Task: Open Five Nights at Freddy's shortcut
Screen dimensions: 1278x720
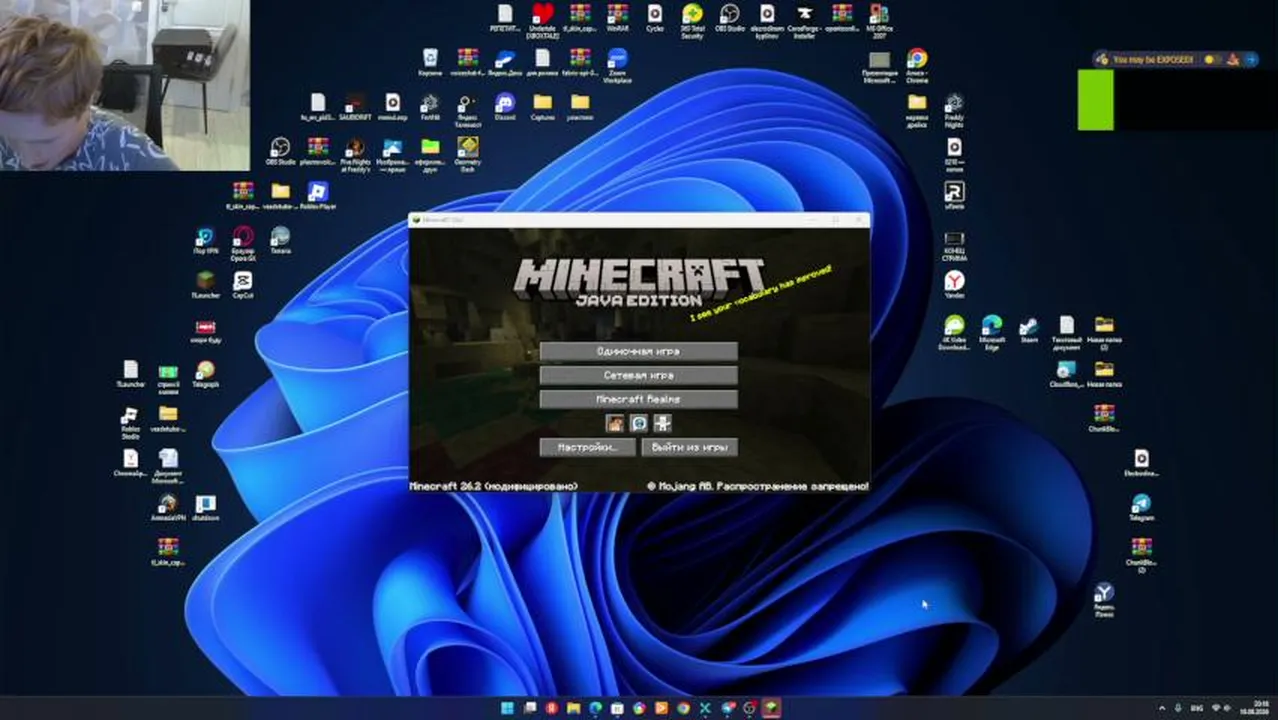Action: (355, 154)
